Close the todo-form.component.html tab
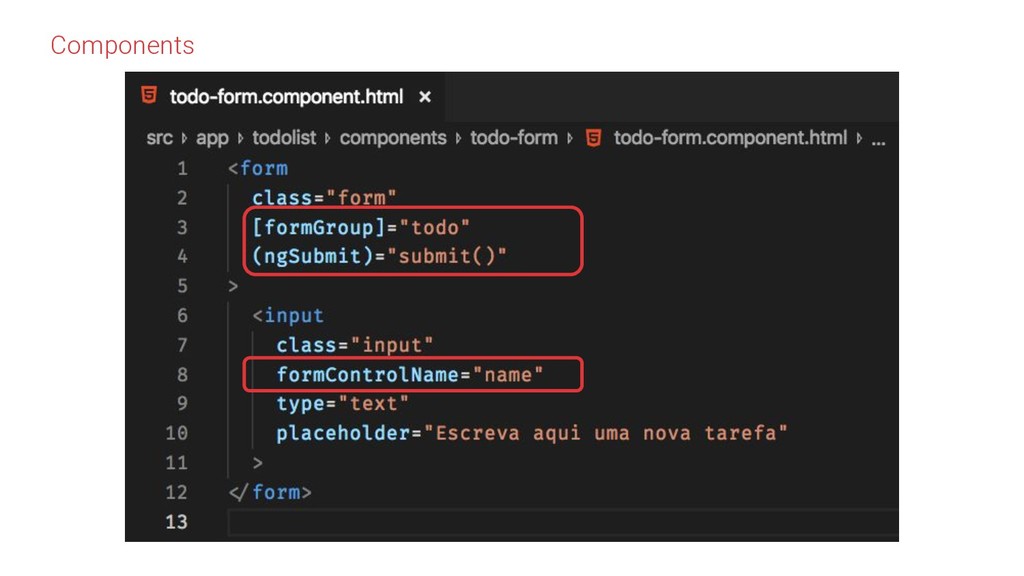Viewport: 1024px width, 576px height. pos(425,97)
